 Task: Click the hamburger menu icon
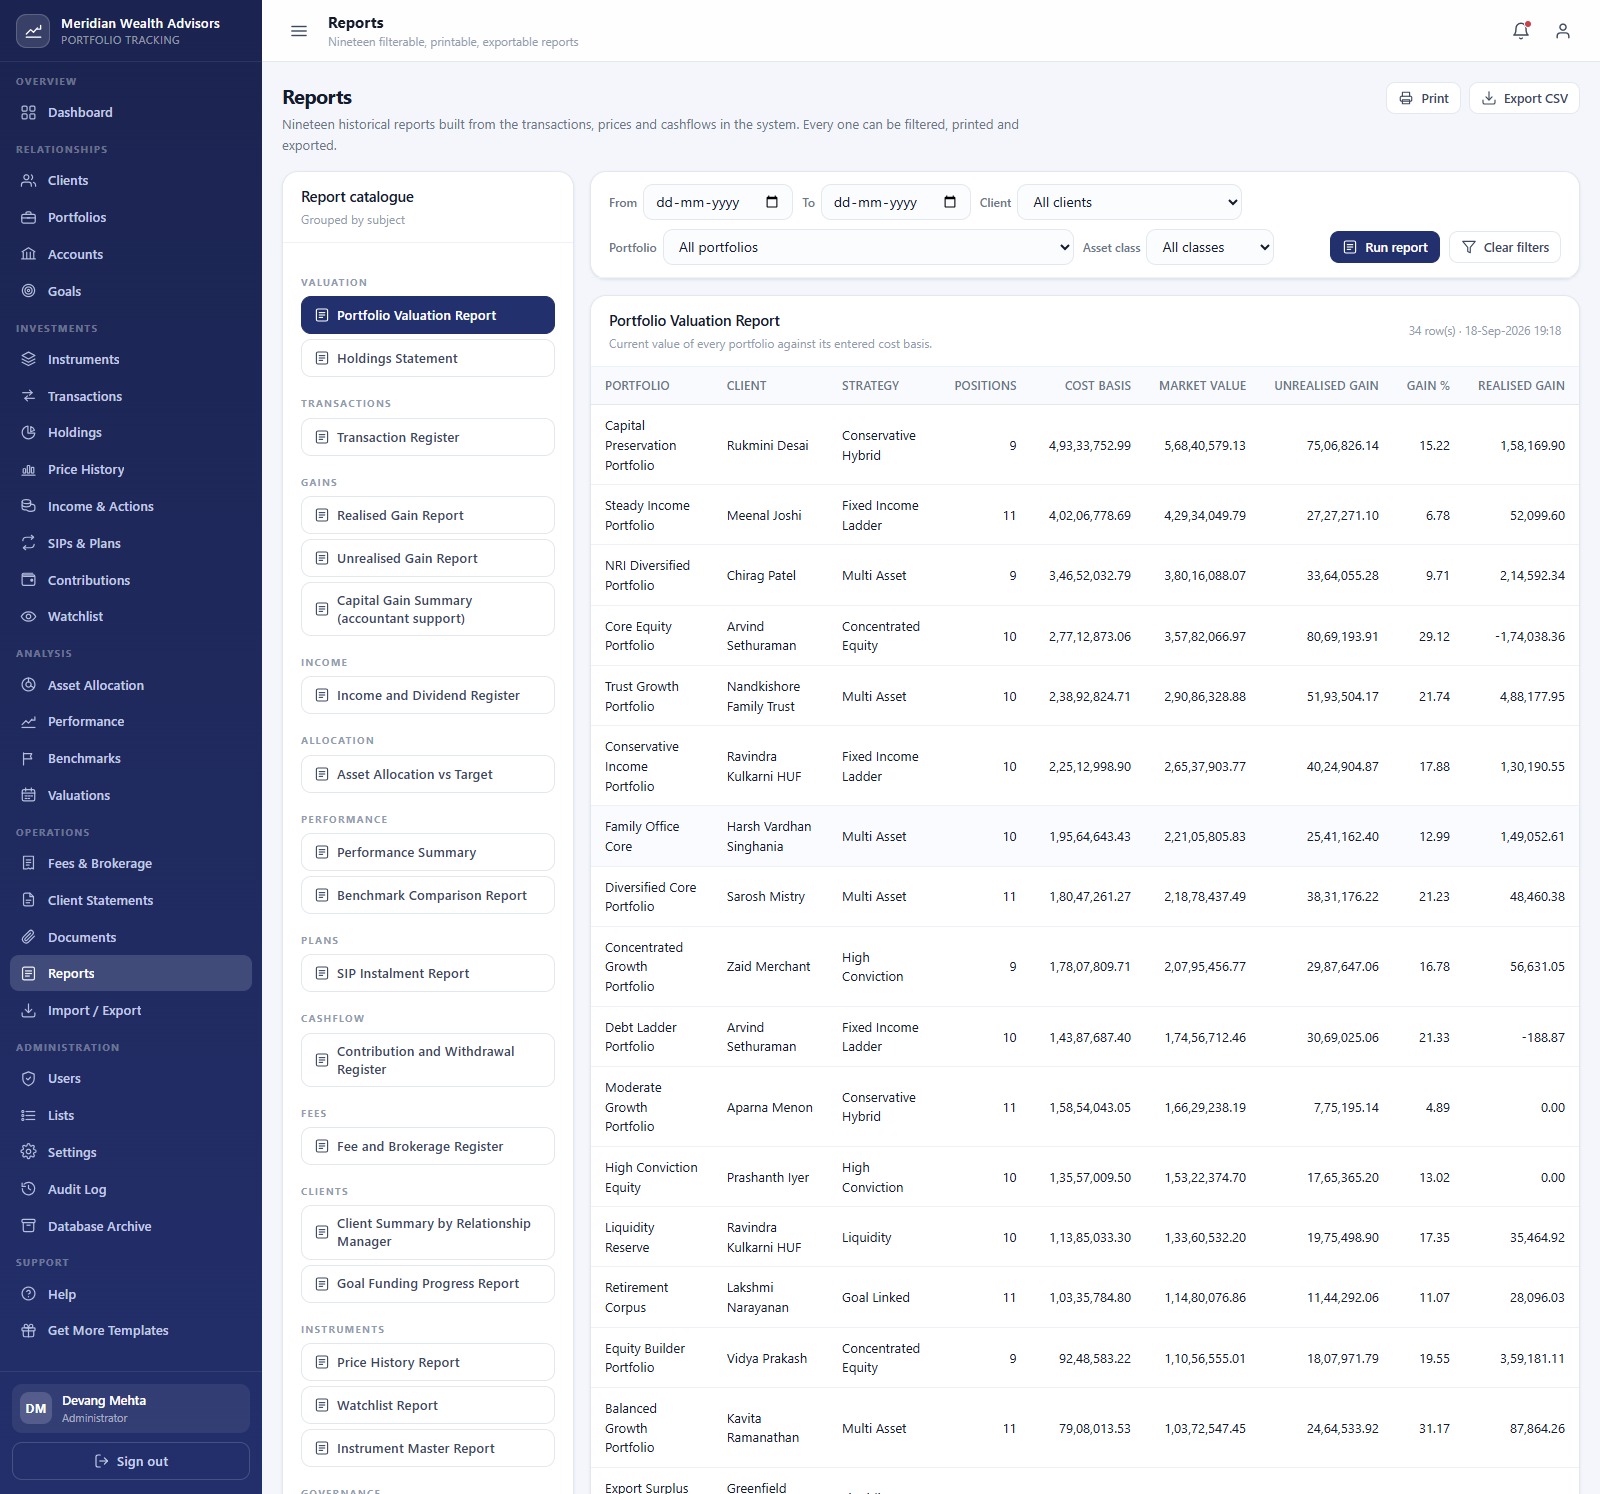pyautogui.click(x=298, y=31)
